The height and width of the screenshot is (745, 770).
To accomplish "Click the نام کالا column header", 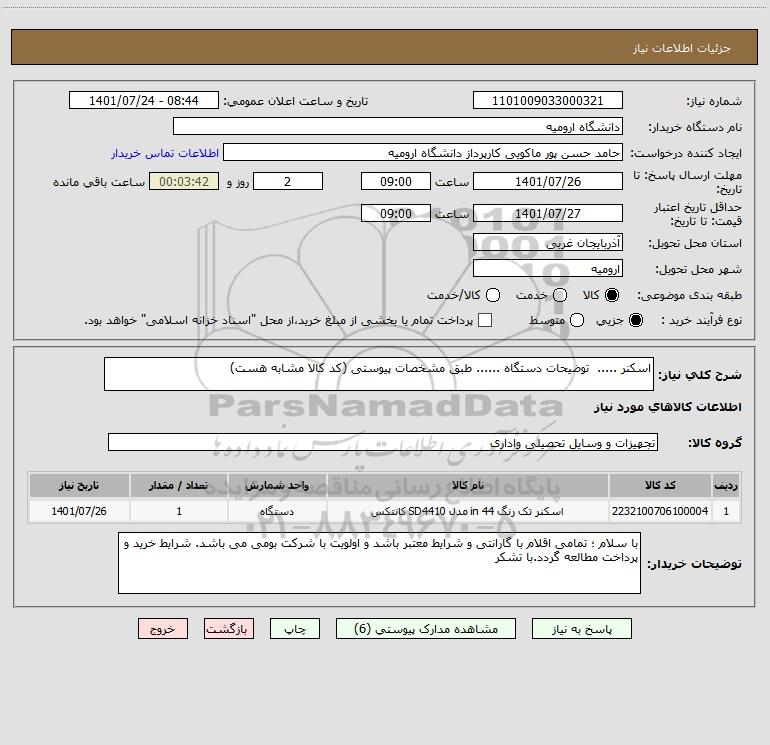I will point(468,485).
